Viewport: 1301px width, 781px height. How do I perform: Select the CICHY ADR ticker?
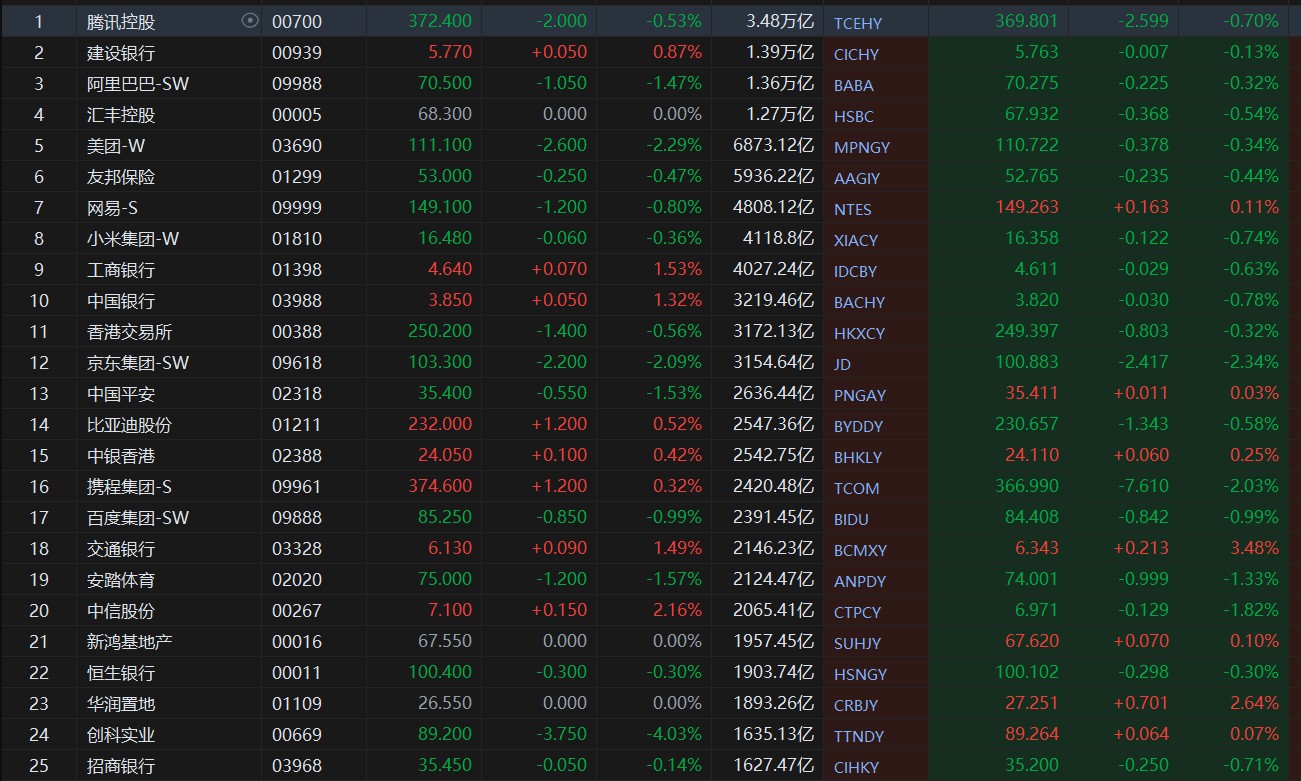point(856,54)
